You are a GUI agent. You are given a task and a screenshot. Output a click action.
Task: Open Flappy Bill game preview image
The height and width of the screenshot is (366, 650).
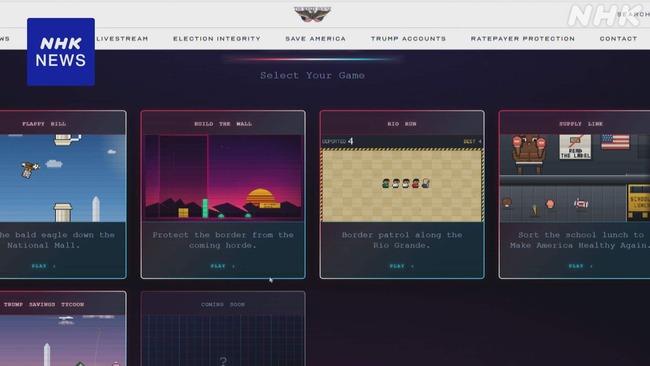63,178
